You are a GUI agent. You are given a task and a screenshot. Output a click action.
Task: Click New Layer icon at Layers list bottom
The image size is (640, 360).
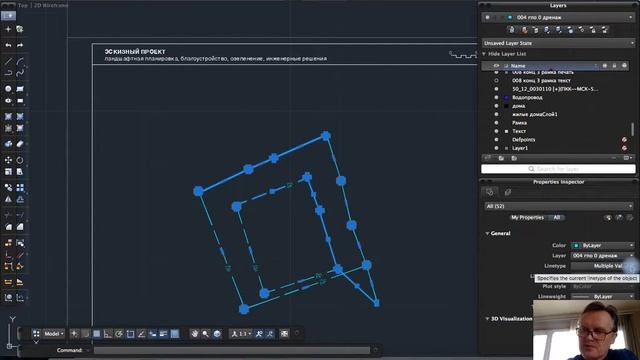point(488,158)
